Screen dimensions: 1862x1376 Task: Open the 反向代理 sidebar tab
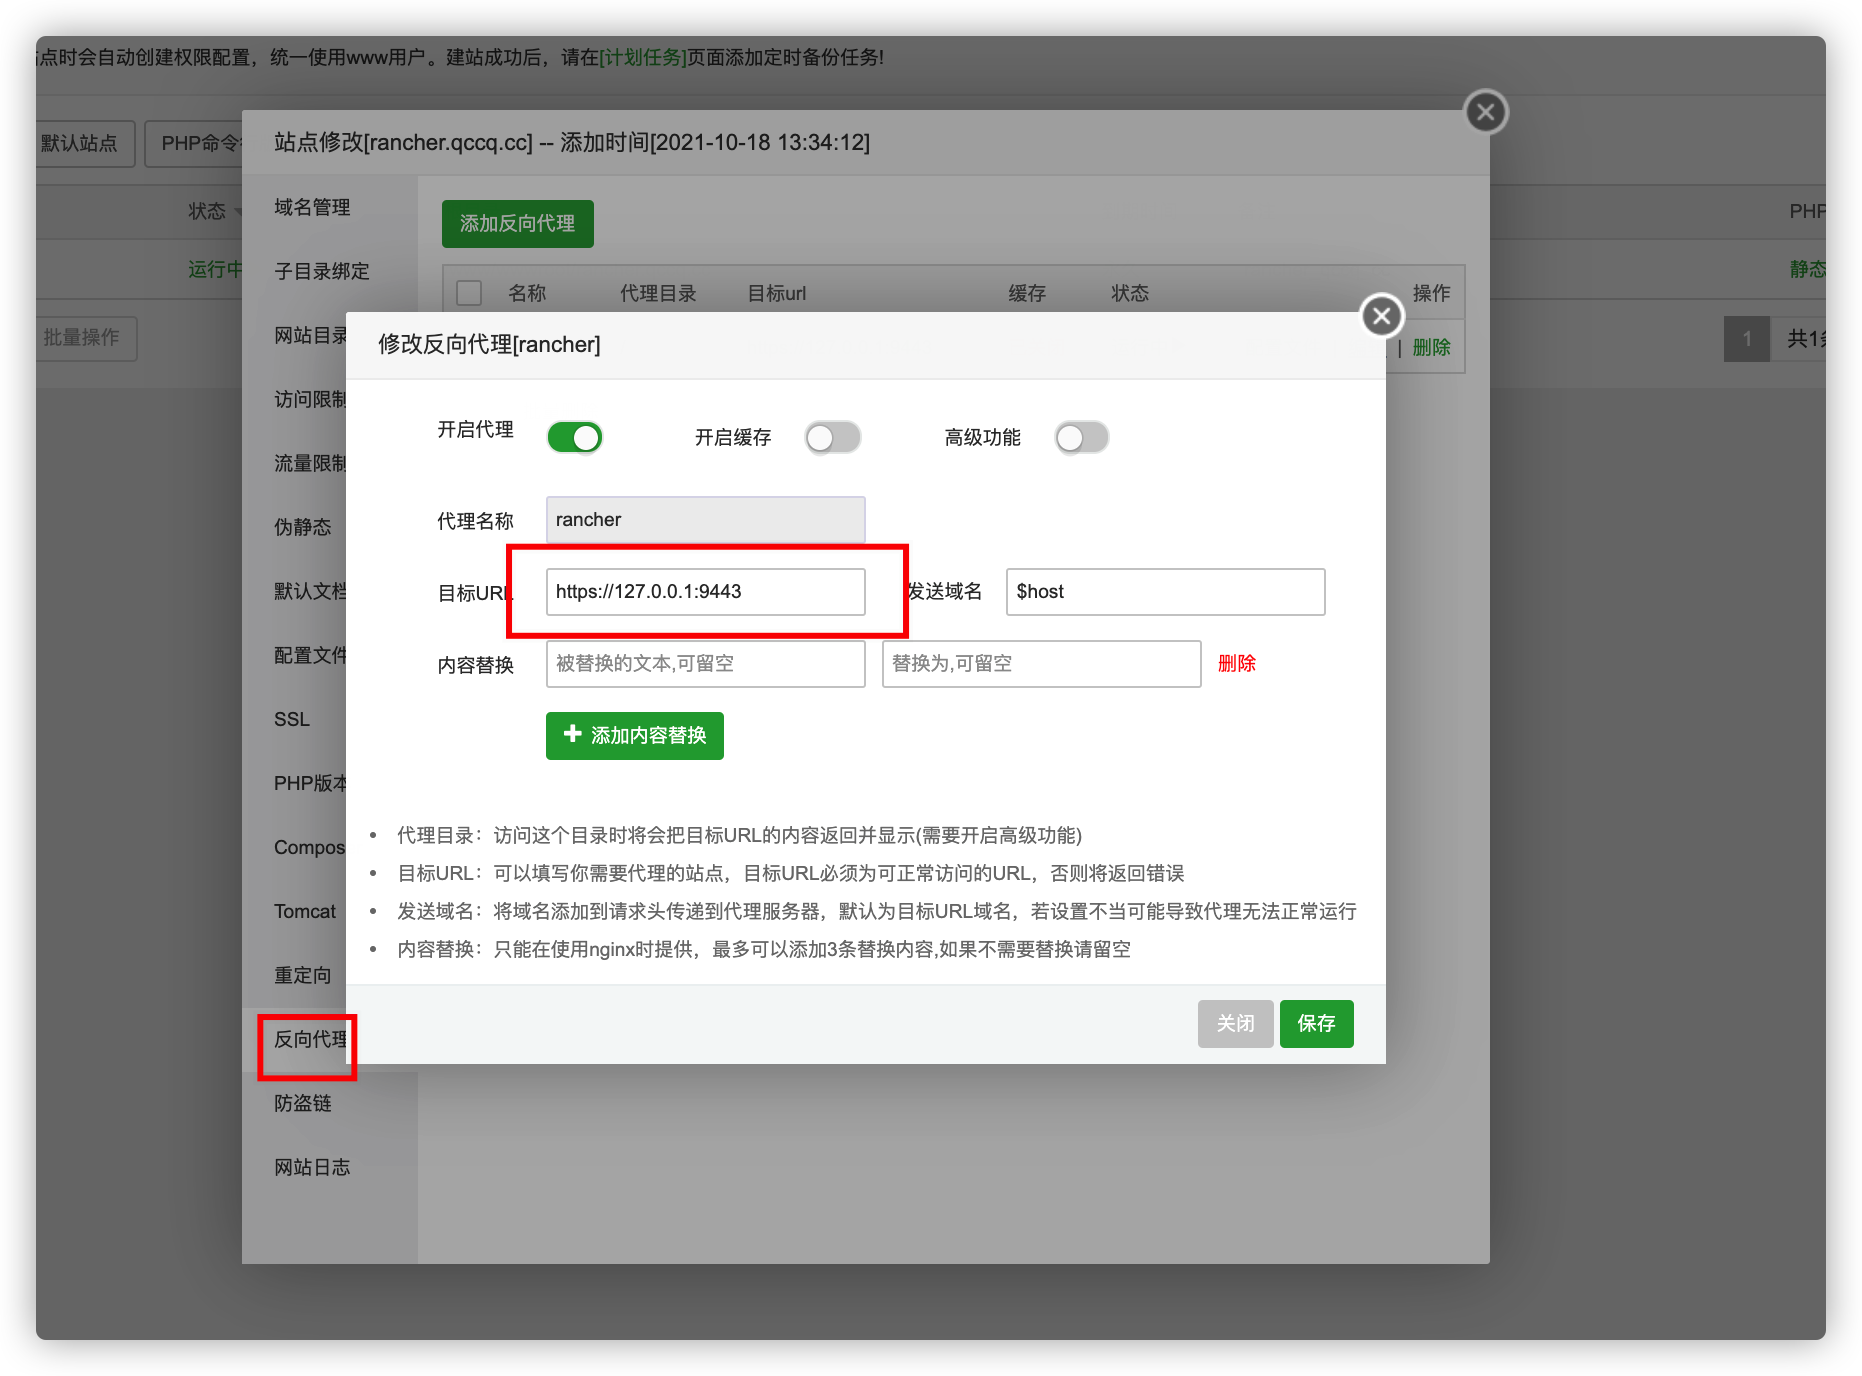pyautogui.click(x=310, y=1040)
